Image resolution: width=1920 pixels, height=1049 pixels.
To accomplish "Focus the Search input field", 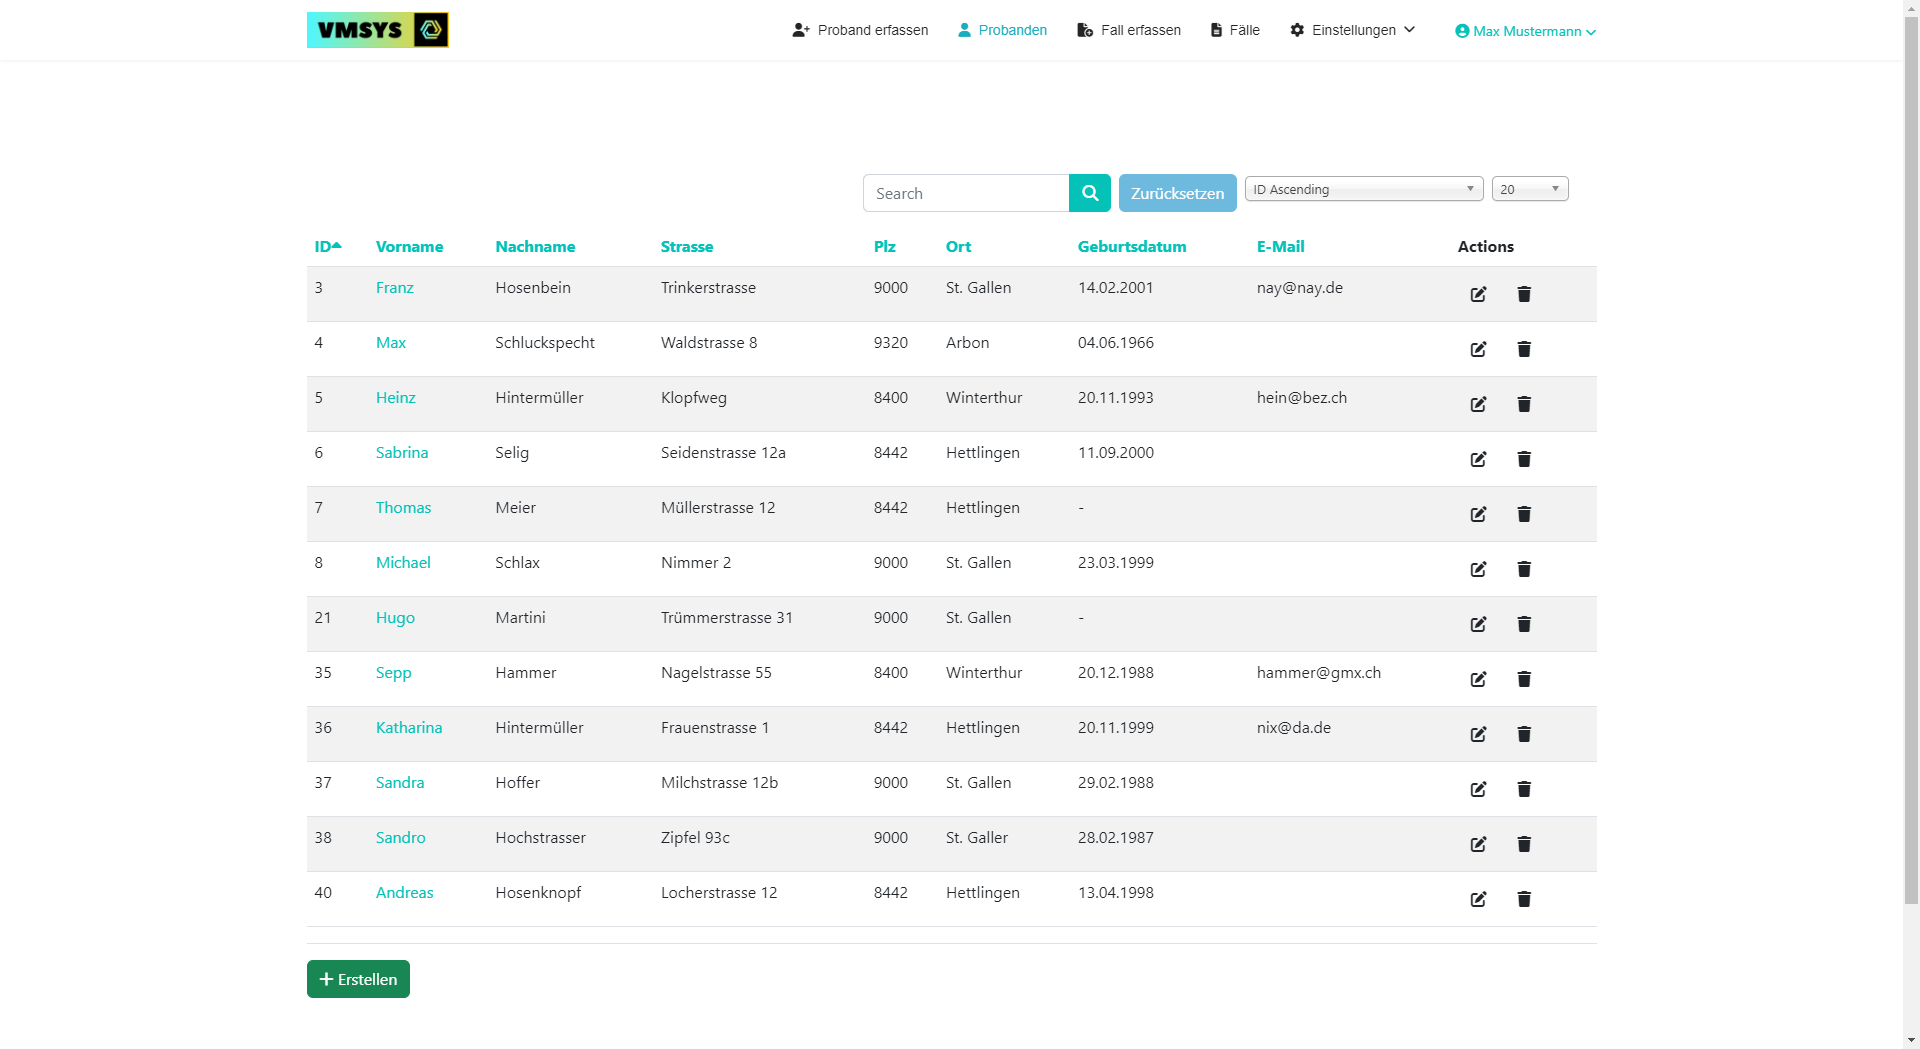I will click(965, 193).
